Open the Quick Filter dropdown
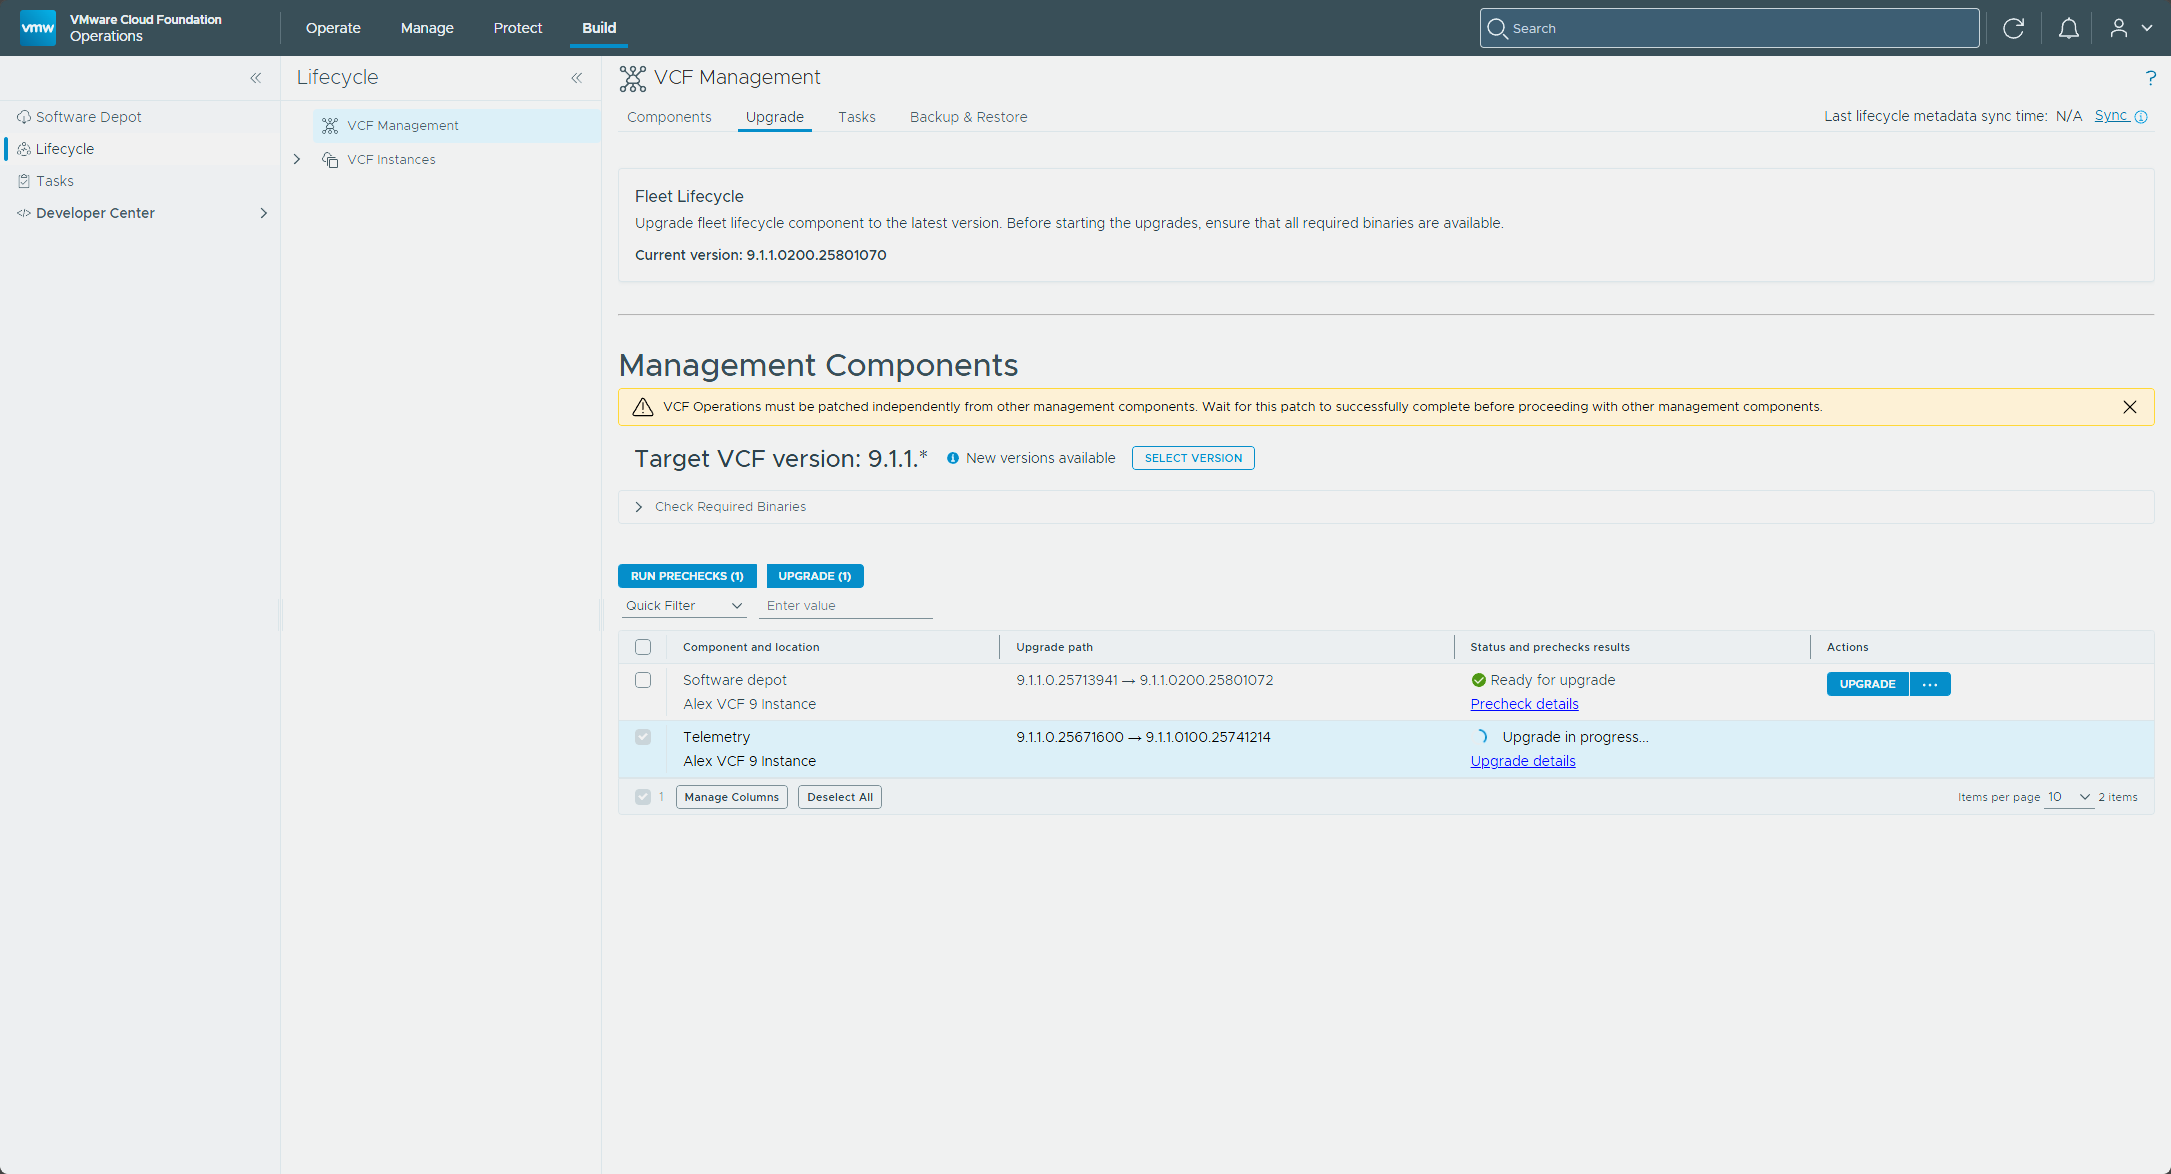 coord(684,606)
